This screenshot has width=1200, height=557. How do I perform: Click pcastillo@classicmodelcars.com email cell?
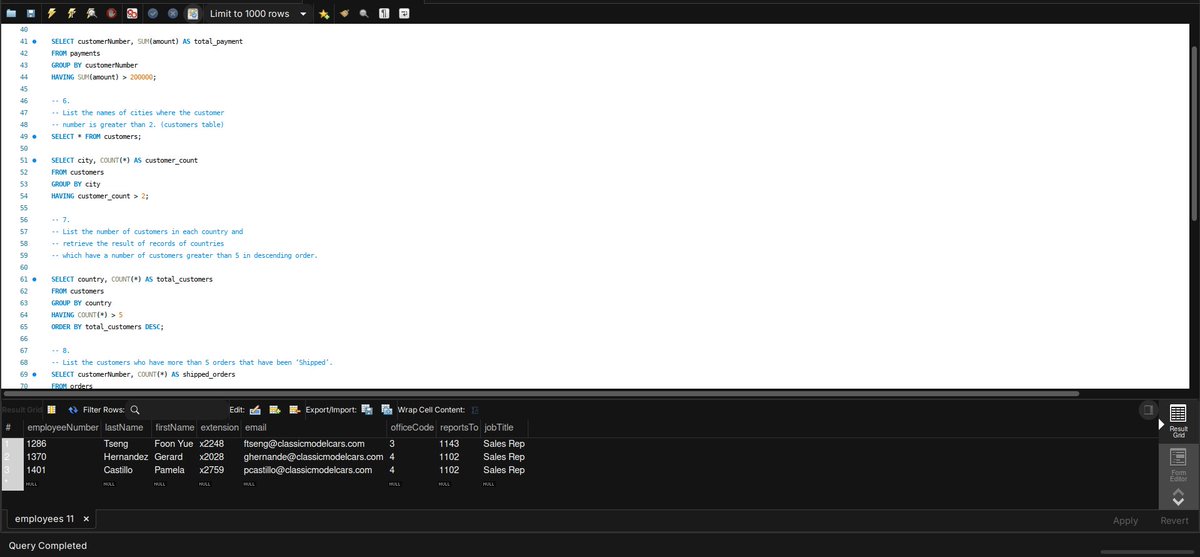pyautogui.click(x=313, y=469)
